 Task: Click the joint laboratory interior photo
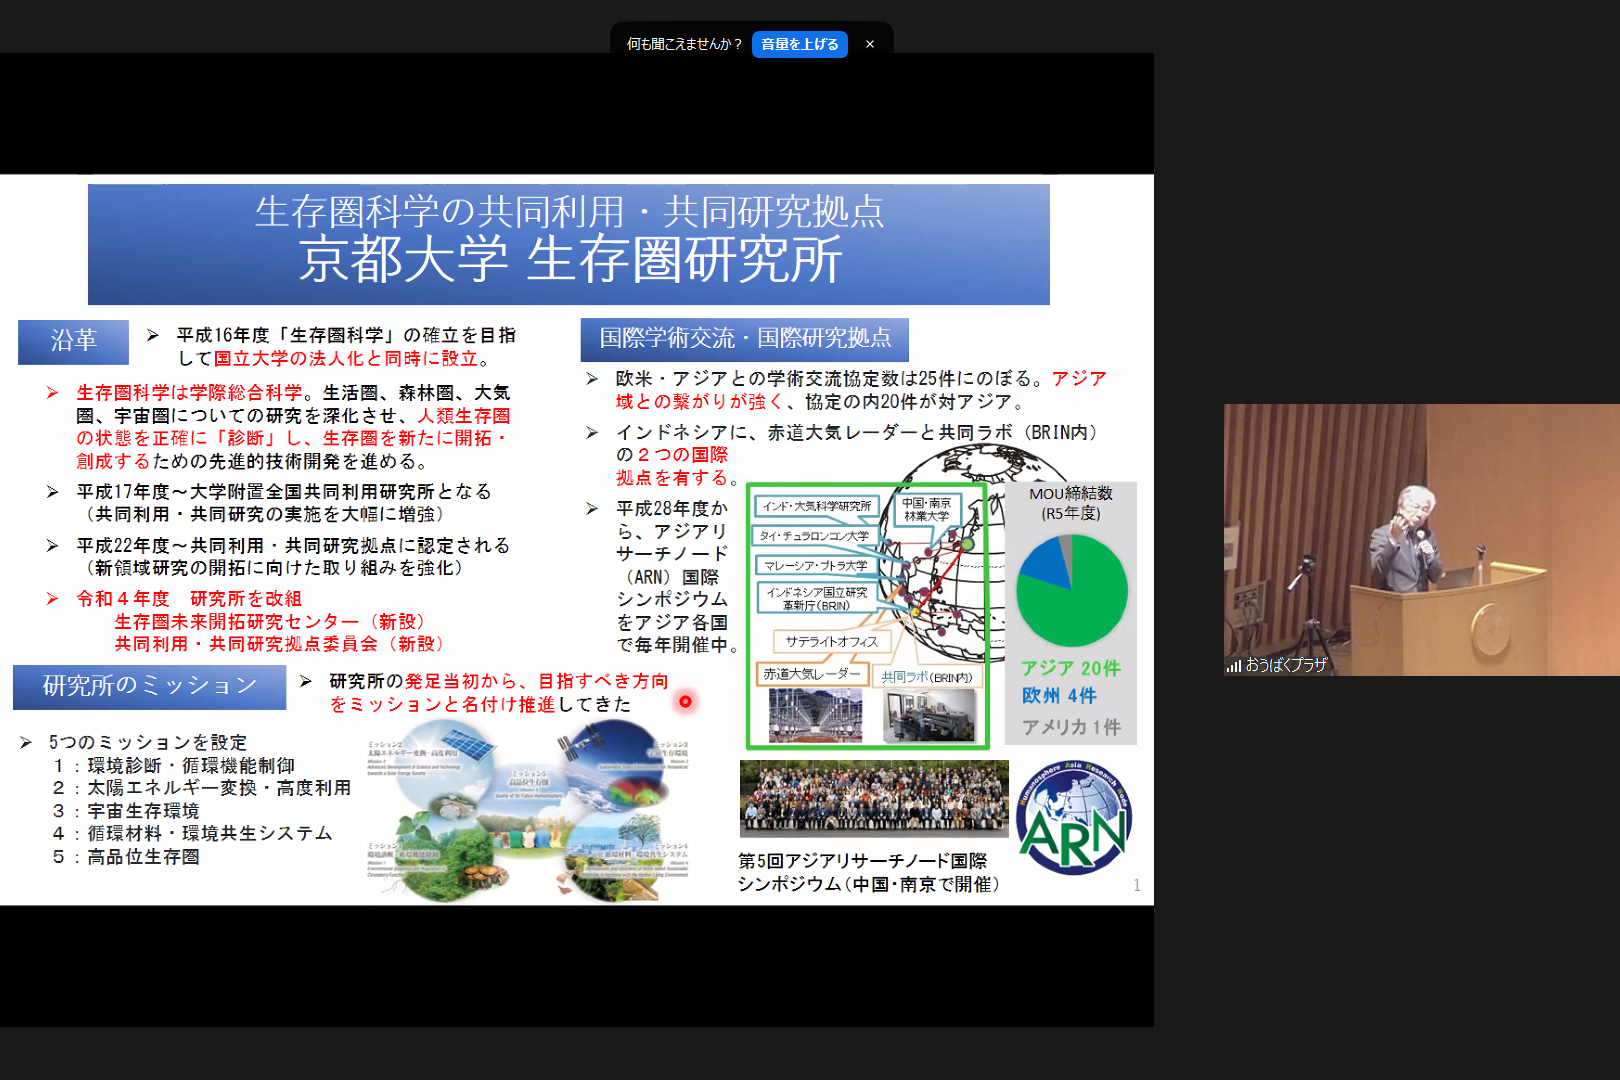[929, 716]
